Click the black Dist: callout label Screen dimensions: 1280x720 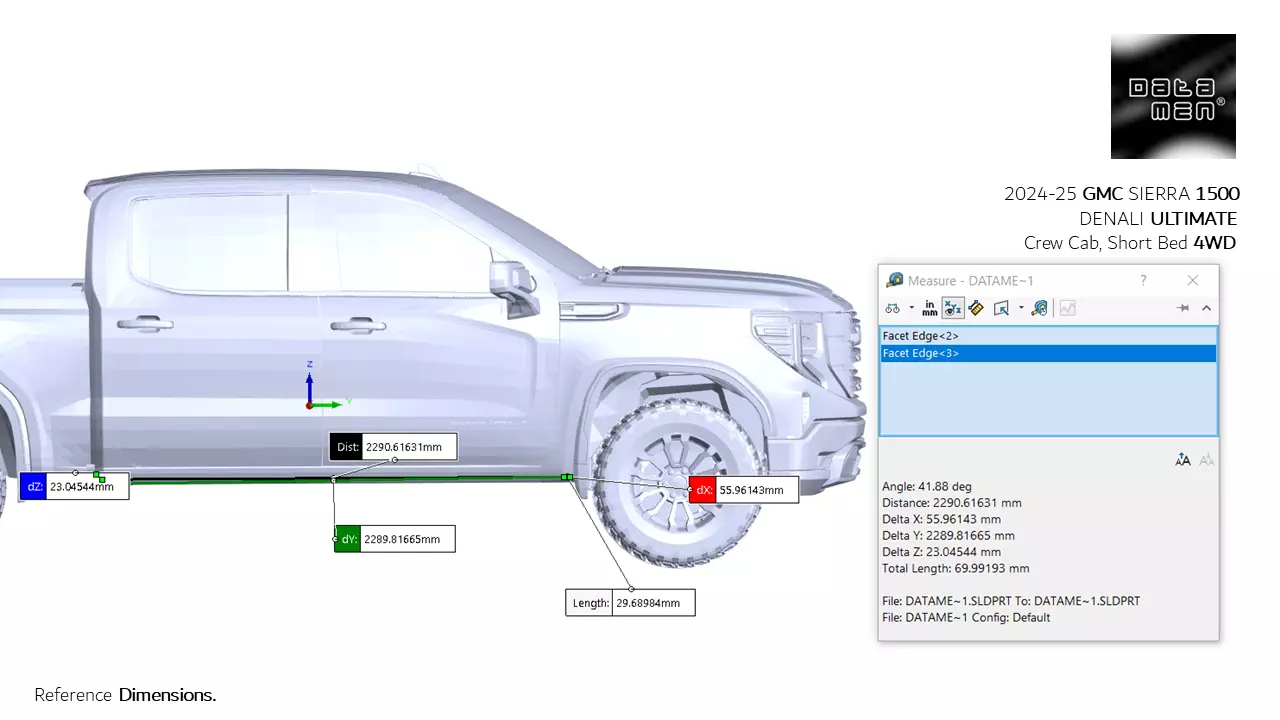(347, 447)
